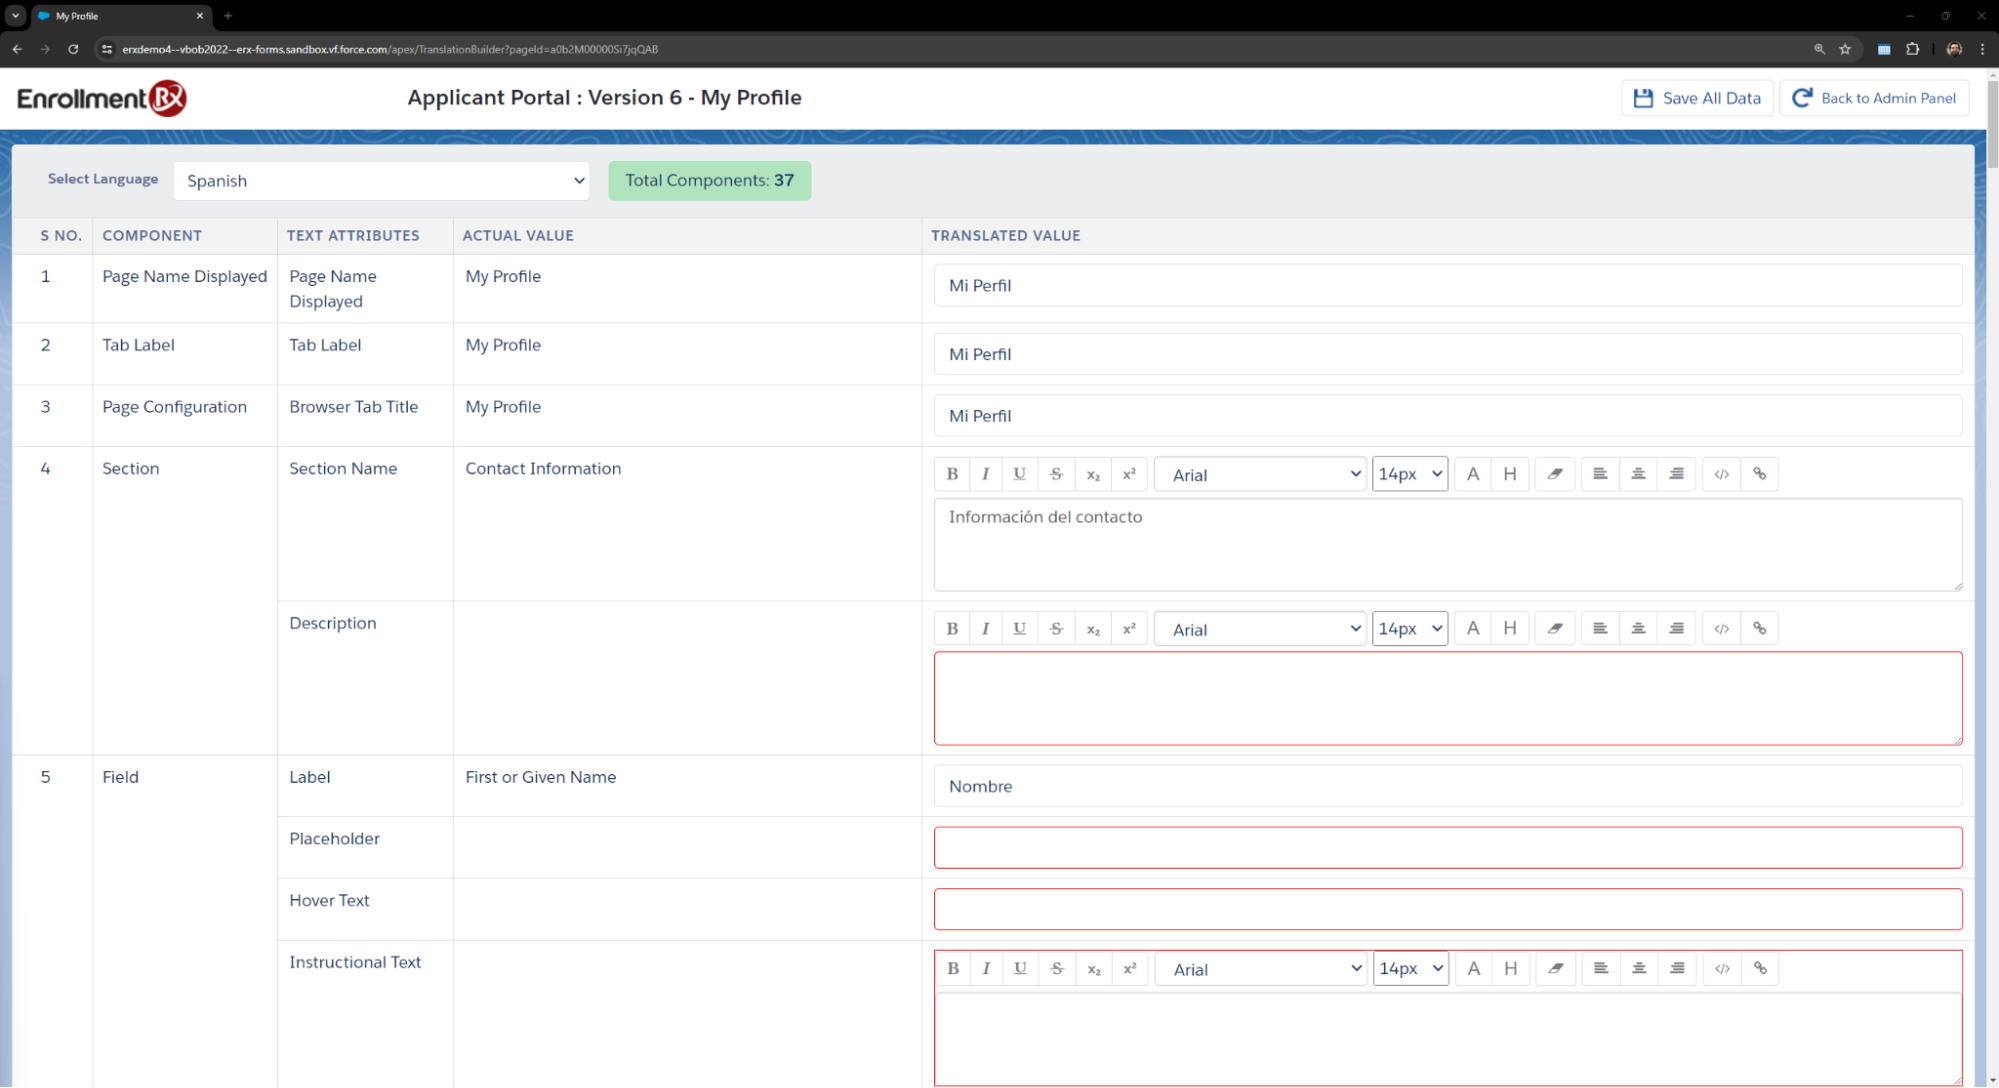Click eraser clear-format icon in Section Name toolbar

(x=1555, y=474)
